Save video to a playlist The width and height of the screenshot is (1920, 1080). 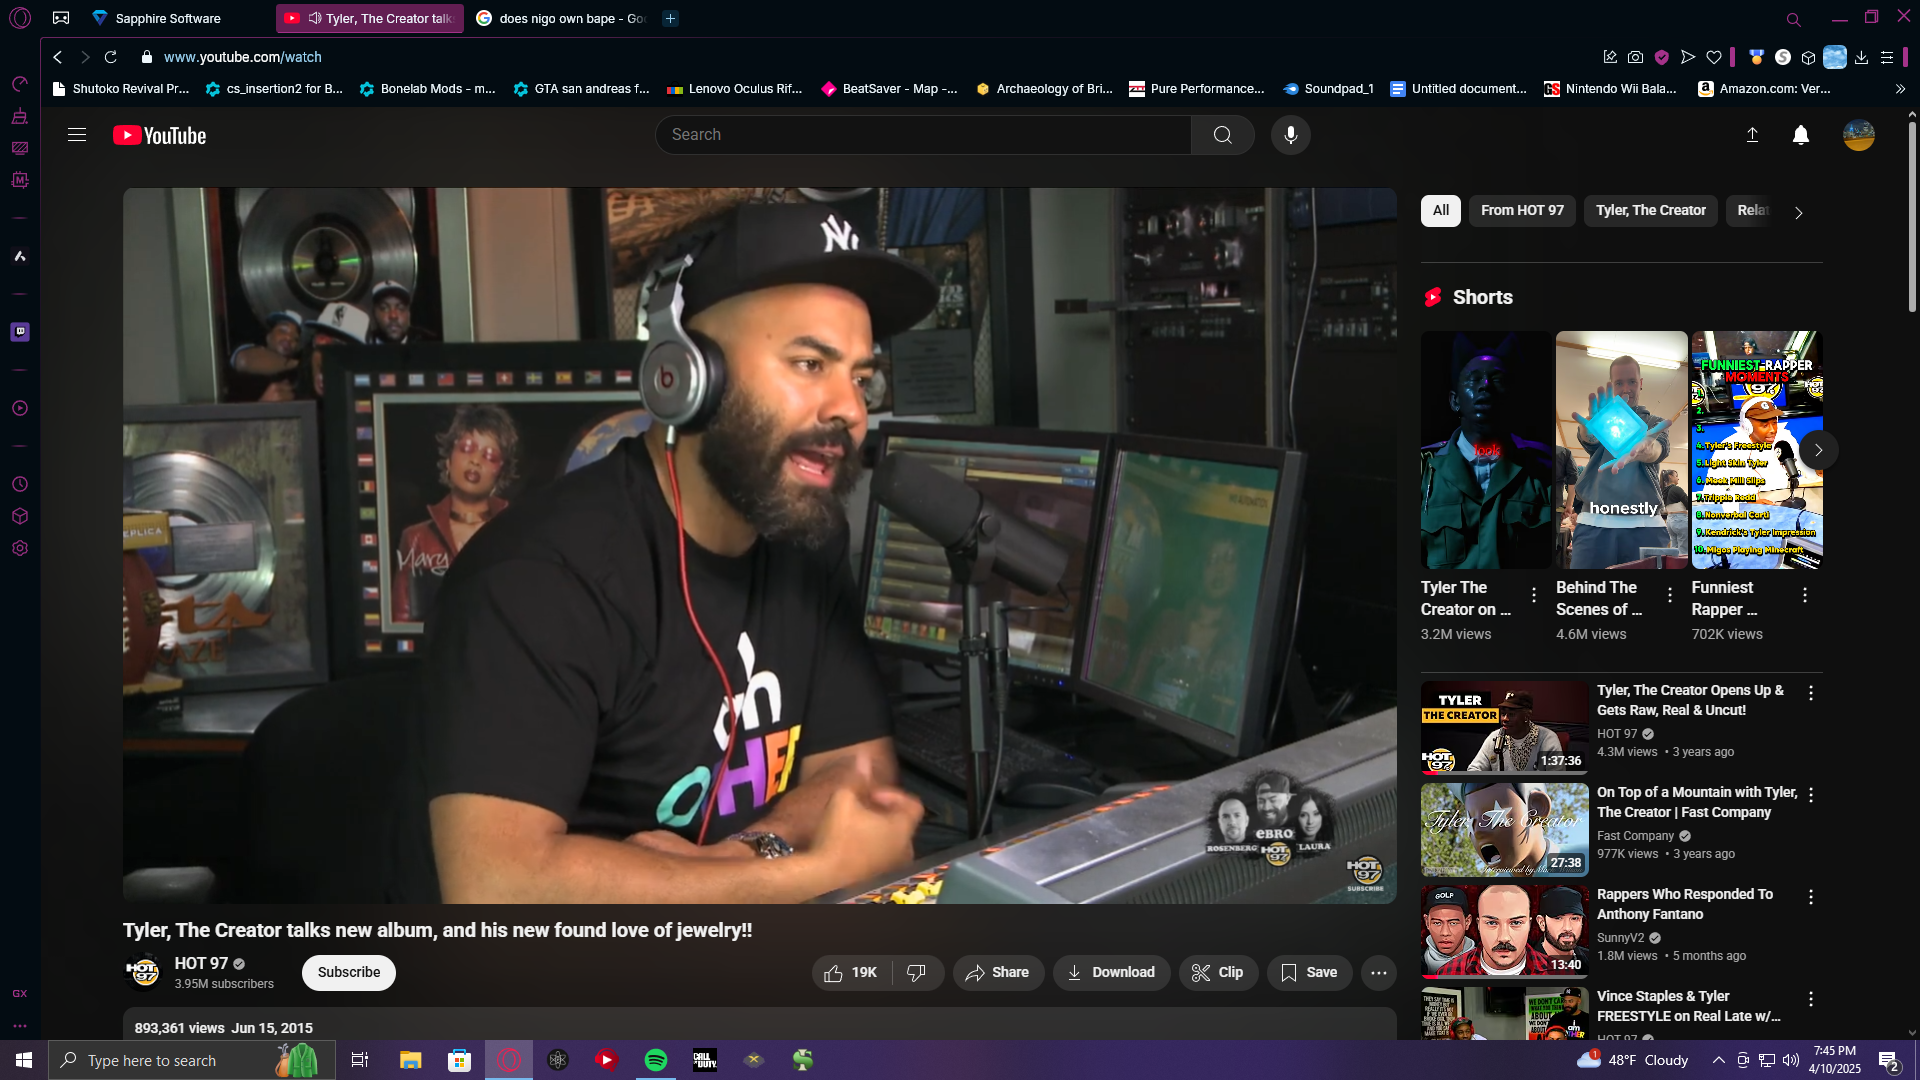pos(1309,972)
